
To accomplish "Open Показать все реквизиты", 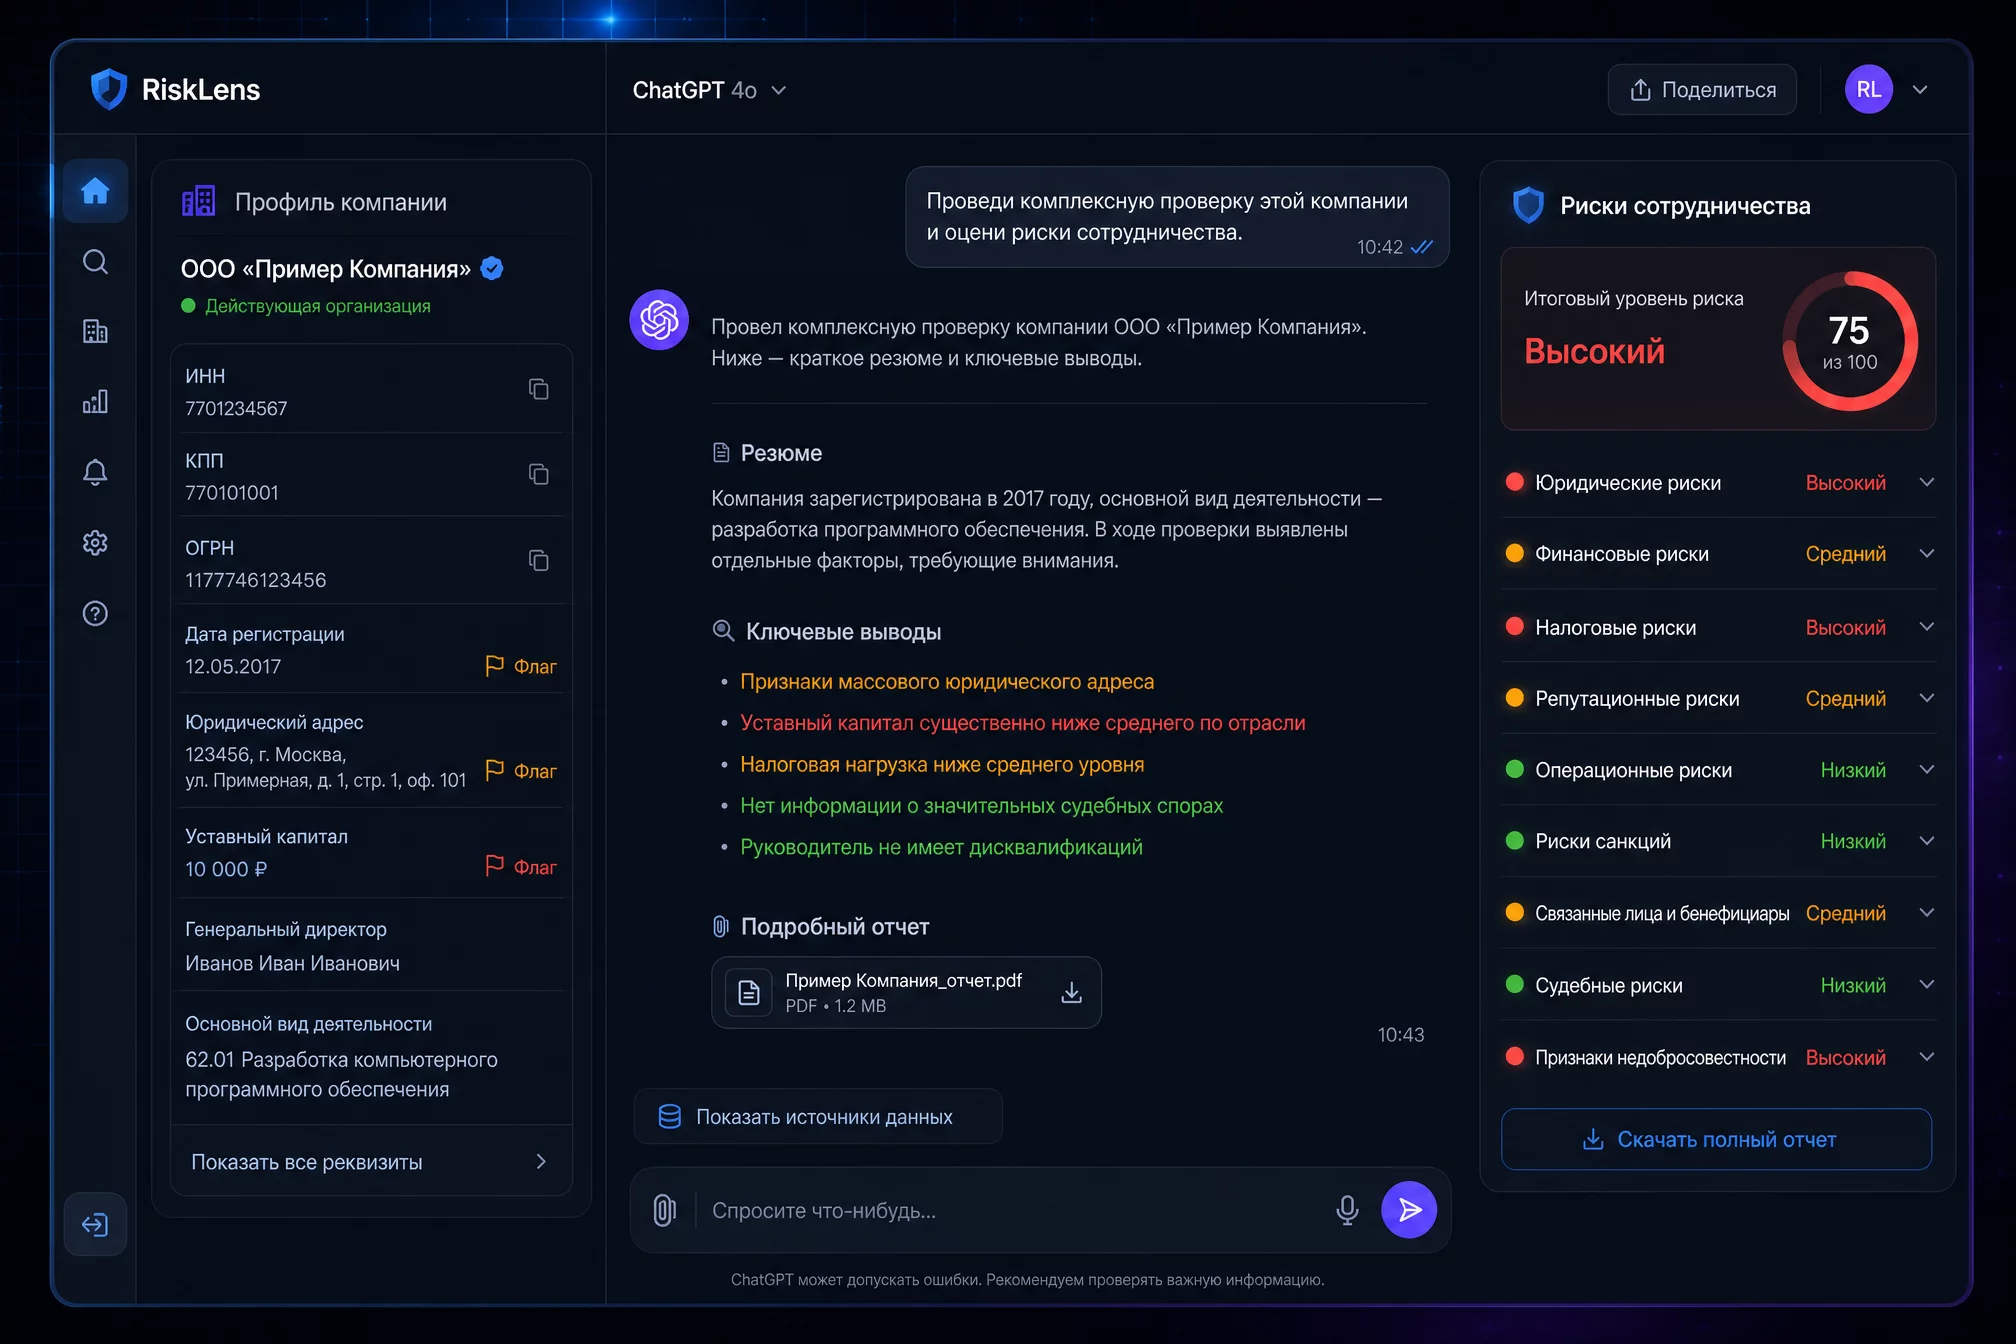I will [x=371, y=1161].
